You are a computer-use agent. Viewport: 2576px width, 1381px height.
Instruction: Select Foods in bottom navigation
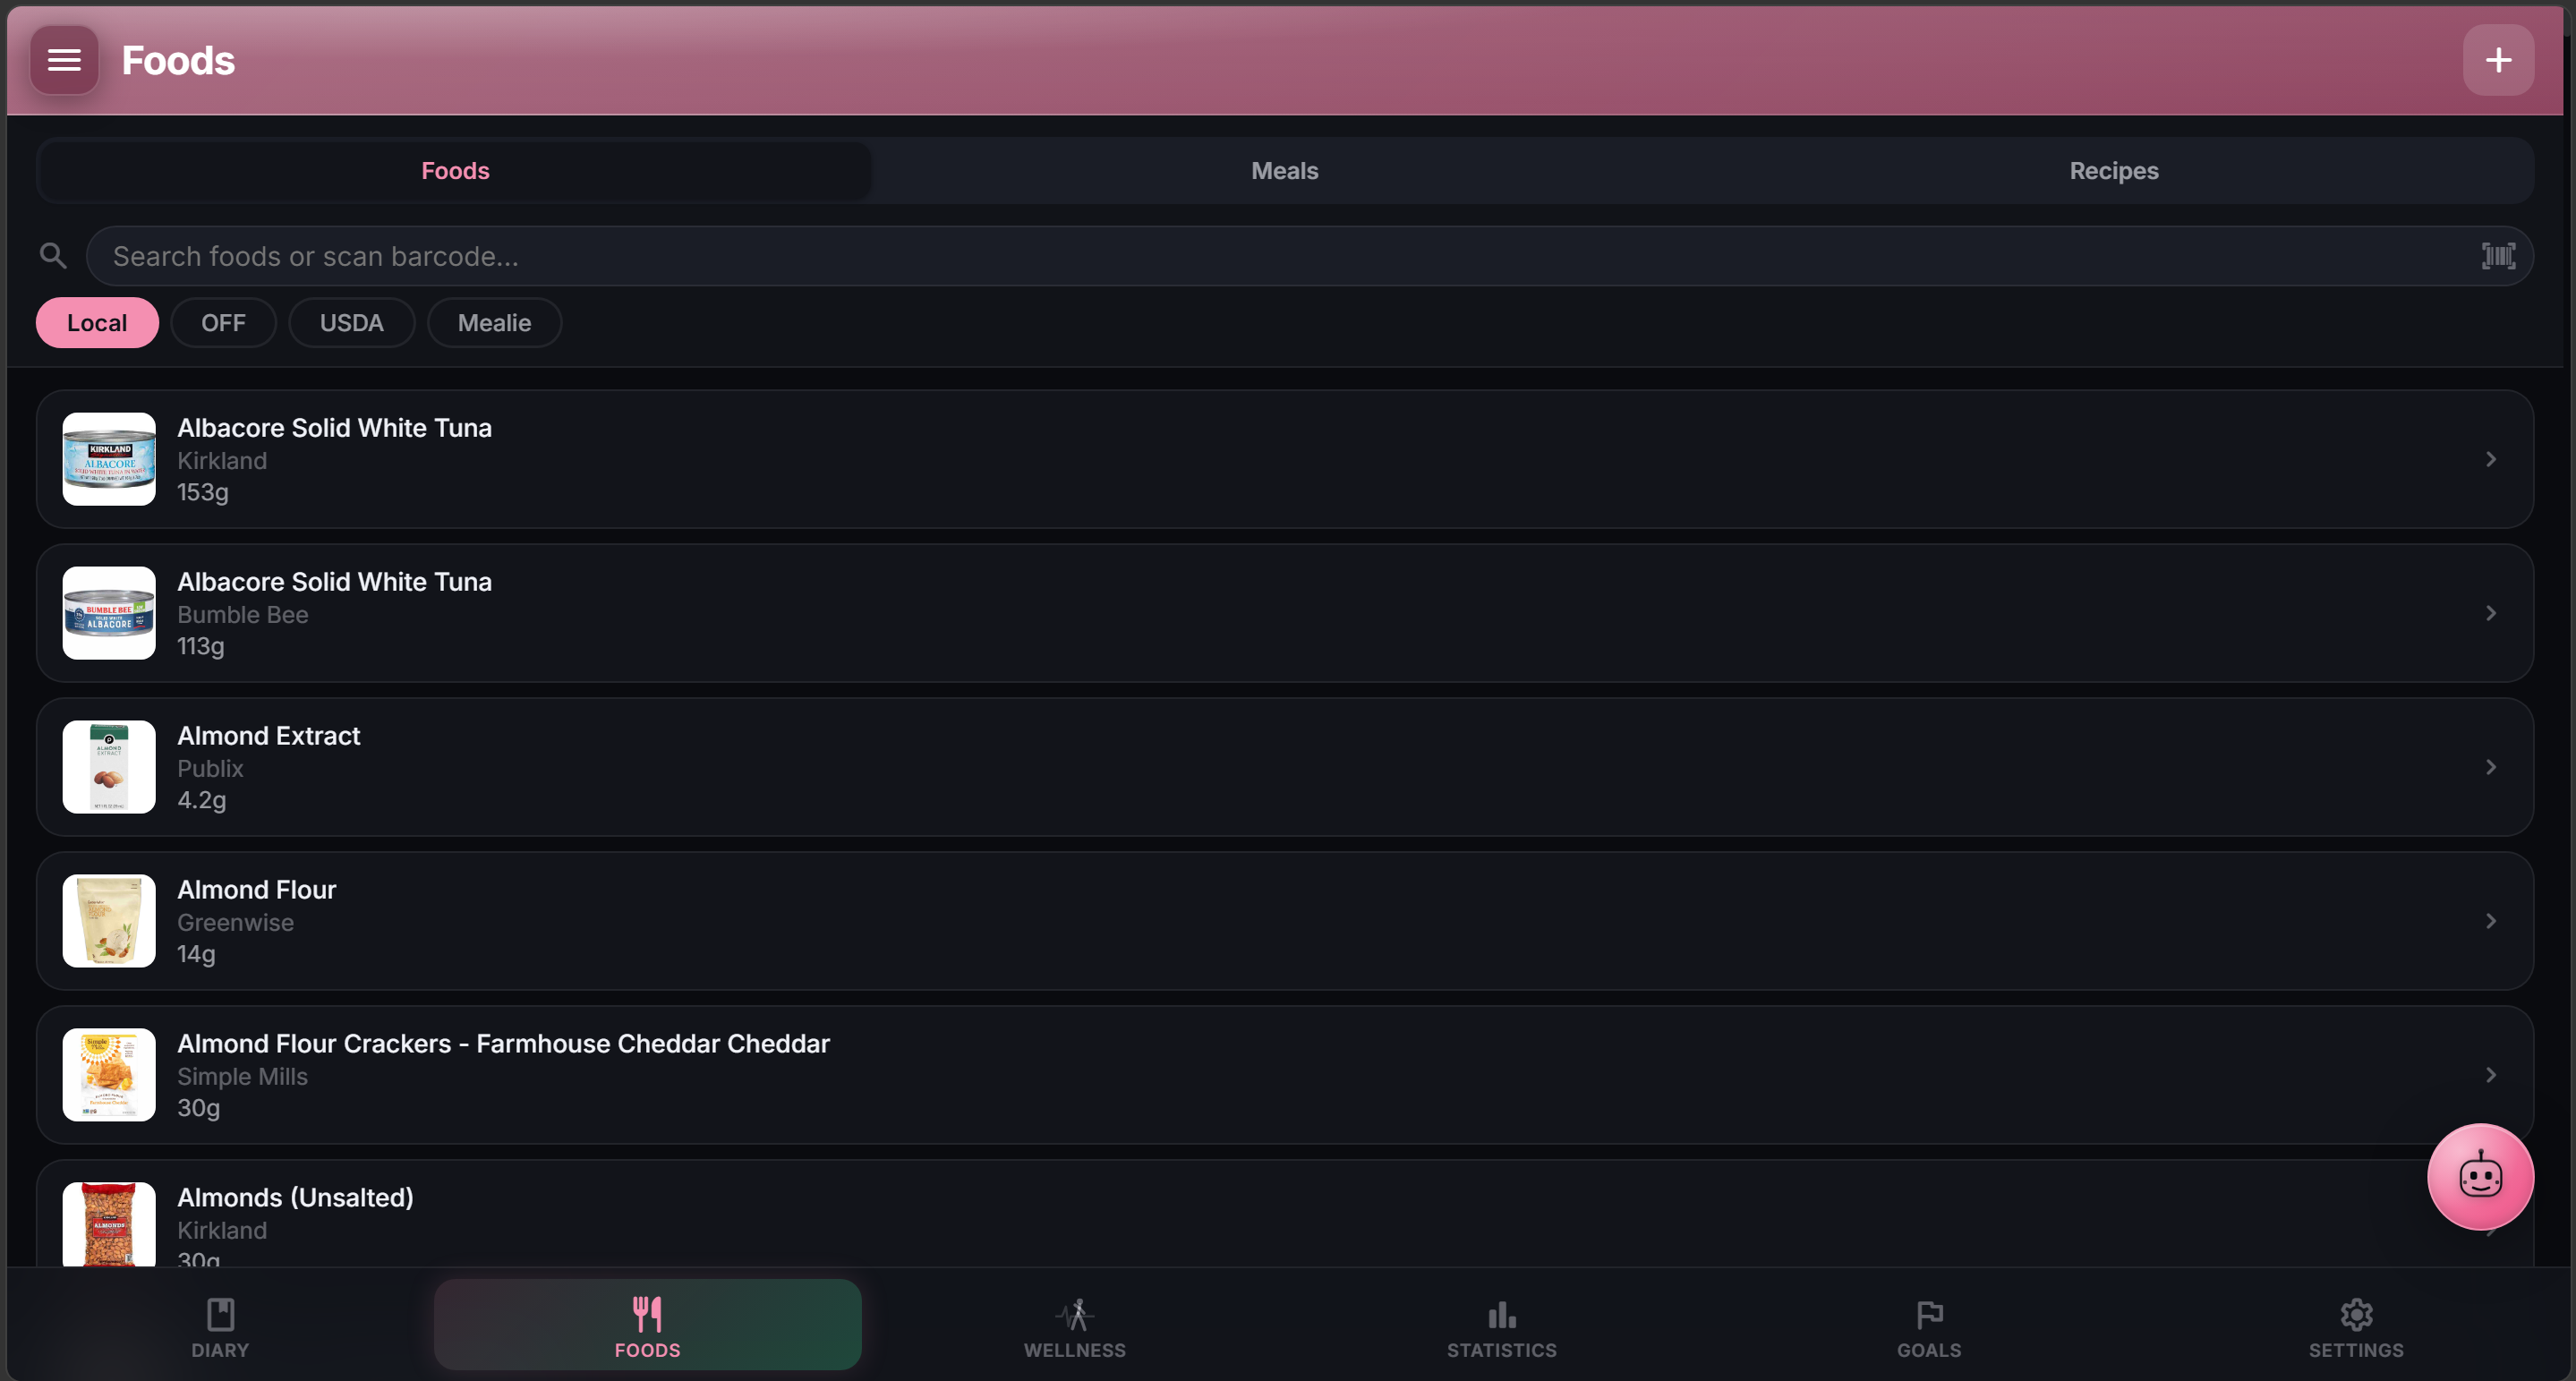[647, 1325]
